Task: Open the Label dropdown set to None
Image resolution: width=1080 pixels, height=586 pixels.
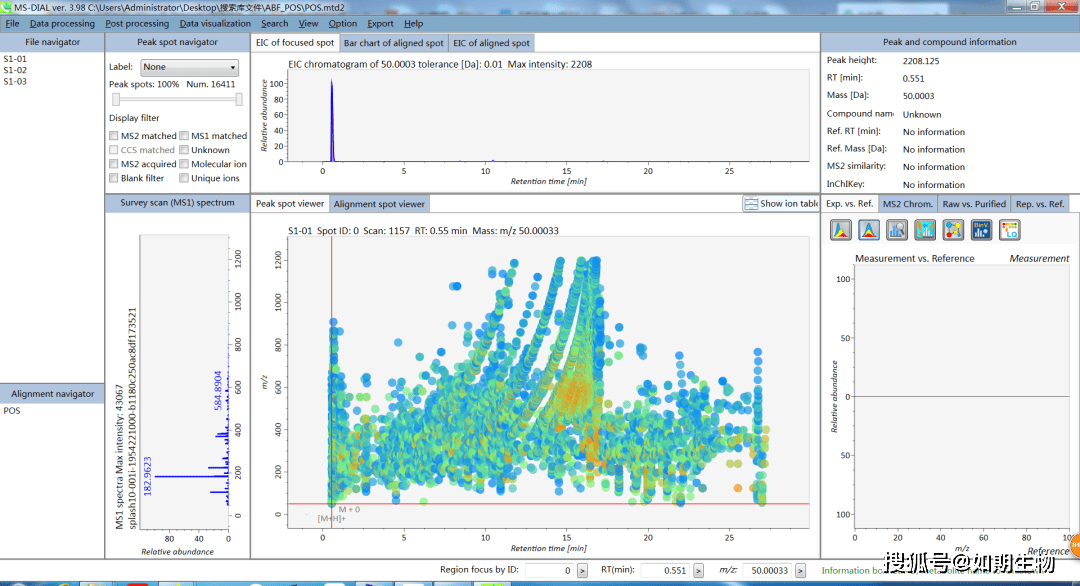Action: click(188, 67)
